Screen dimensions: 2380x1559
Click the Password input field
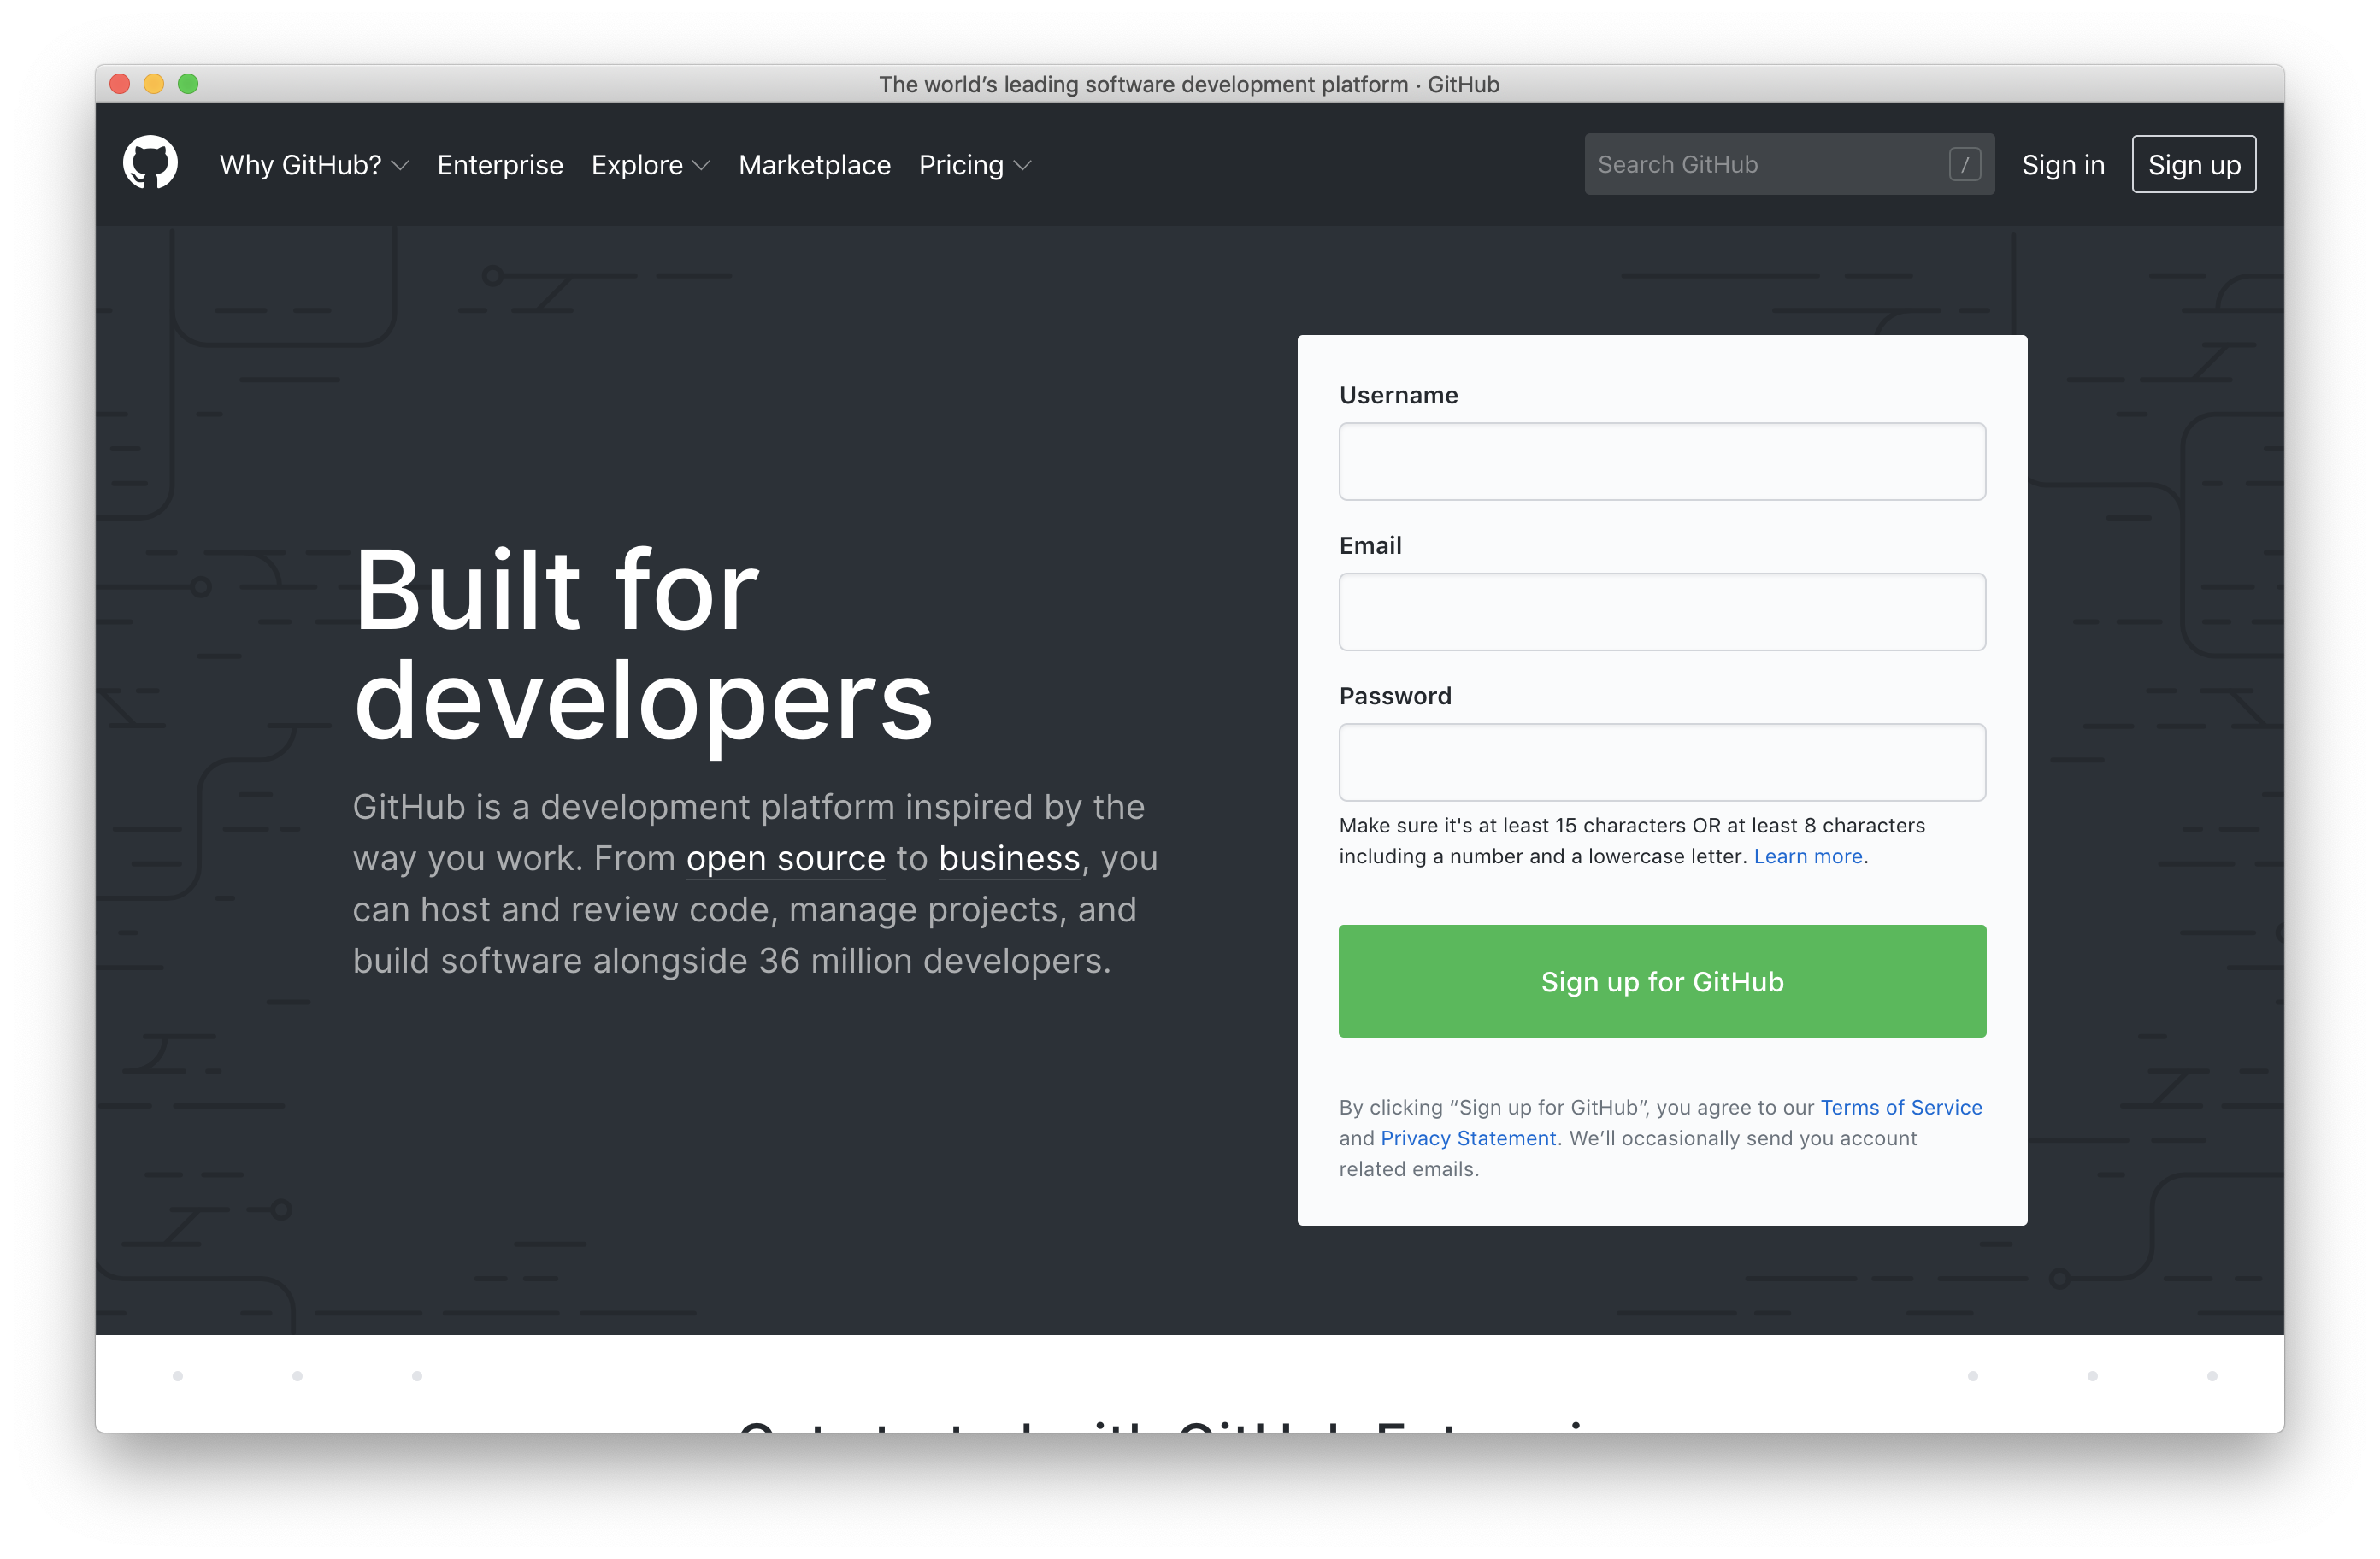1662,761
